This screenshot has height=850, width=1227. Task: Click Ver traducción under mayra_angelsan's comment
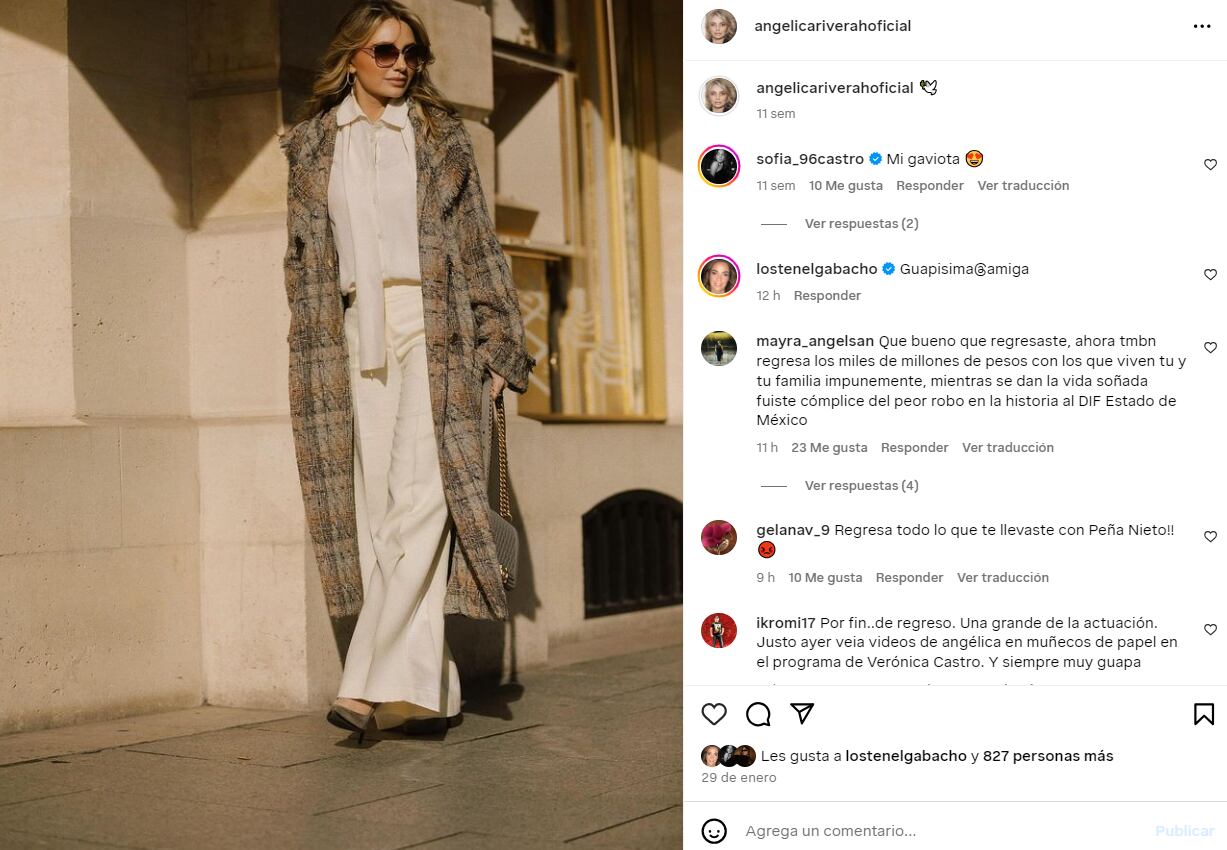pyautogui.click(x=1008, y=448)
